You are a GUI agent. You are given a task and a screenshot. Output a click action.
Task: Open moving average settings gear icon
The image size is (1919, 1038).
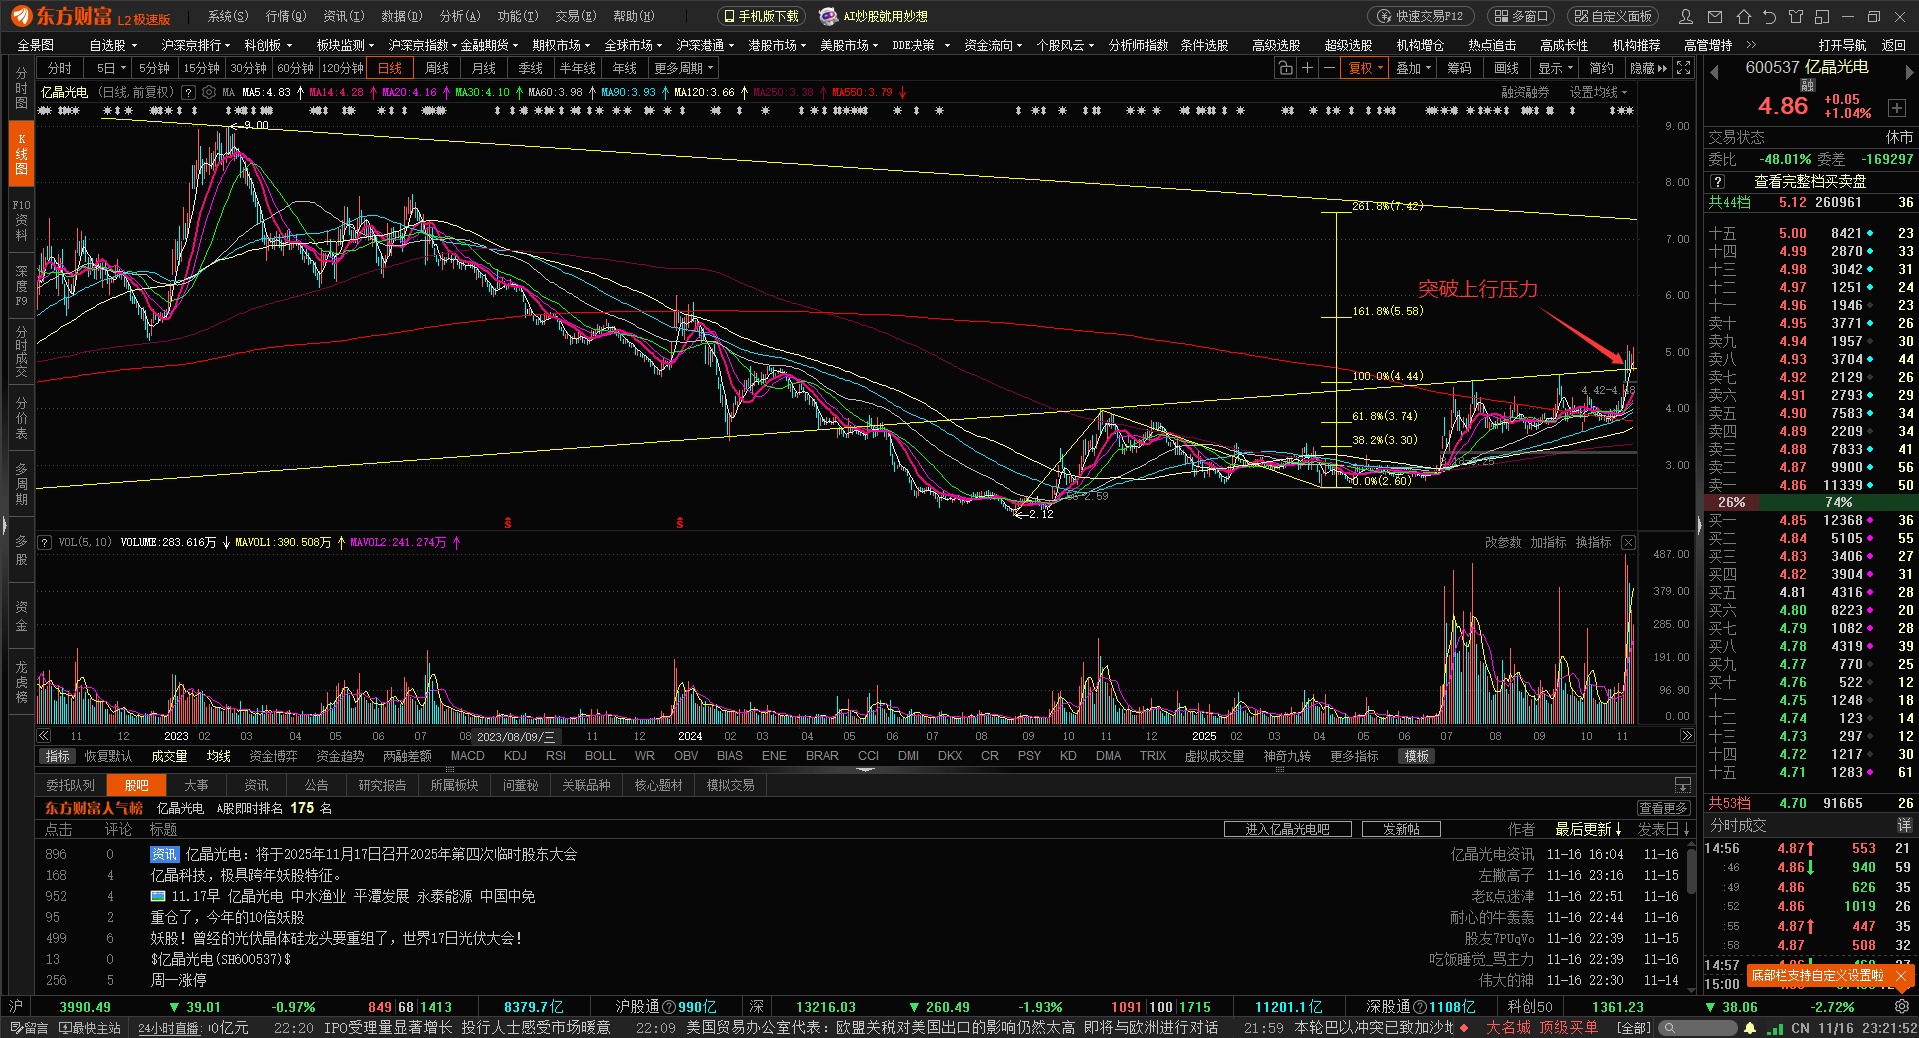pyautogui.click(x=209, y=92)
